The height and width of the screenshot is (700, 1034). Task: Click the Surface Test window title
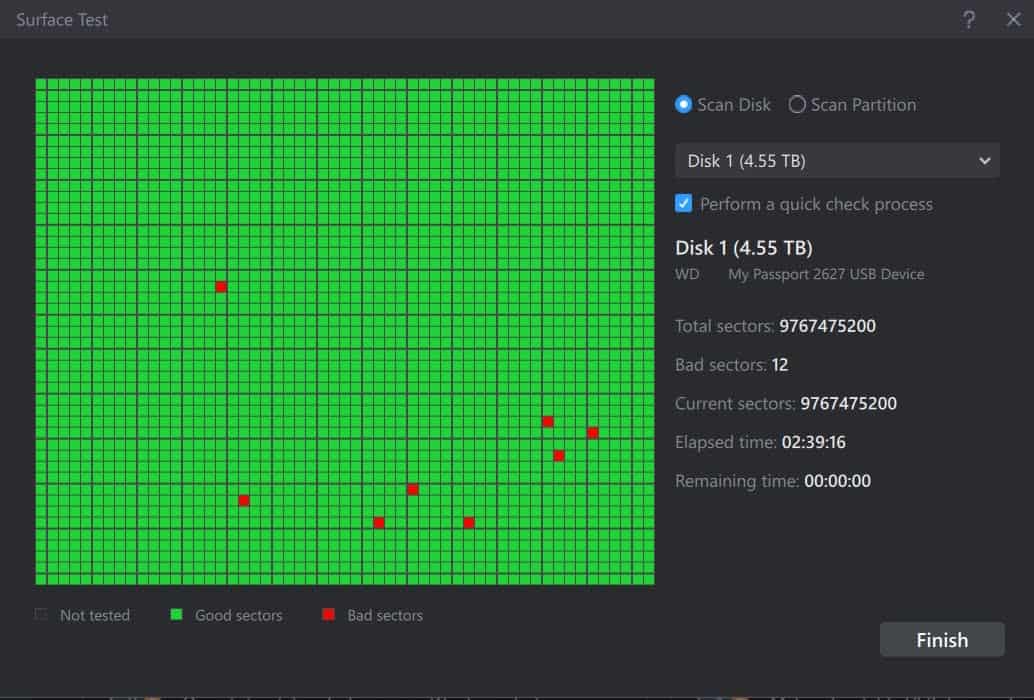point(62,20)
